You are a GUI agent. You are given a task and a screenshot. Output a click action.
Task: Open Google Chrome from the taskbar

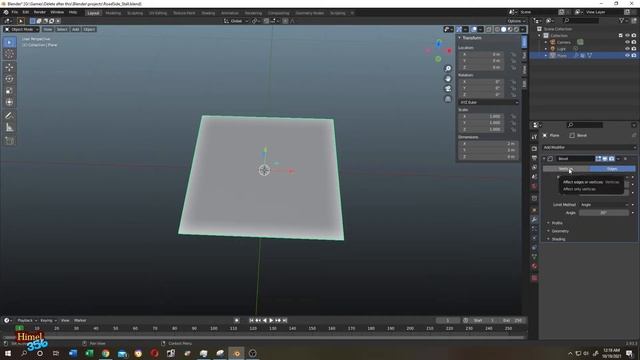(106, 353)
